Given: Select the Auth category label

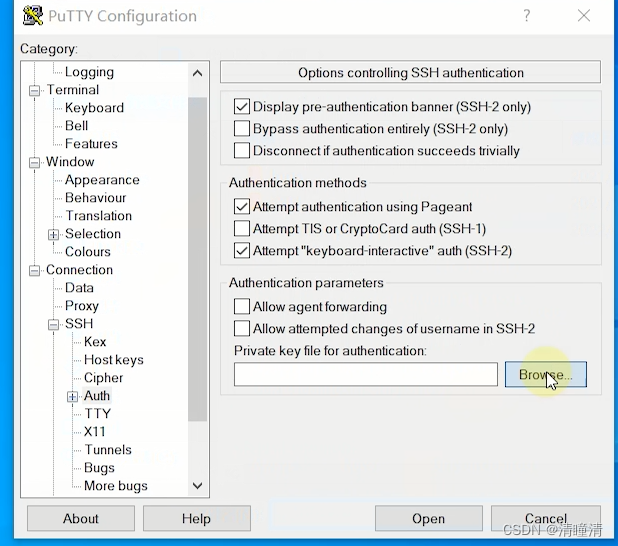Looking at the screenshot, I should click(x=97, y=396).
